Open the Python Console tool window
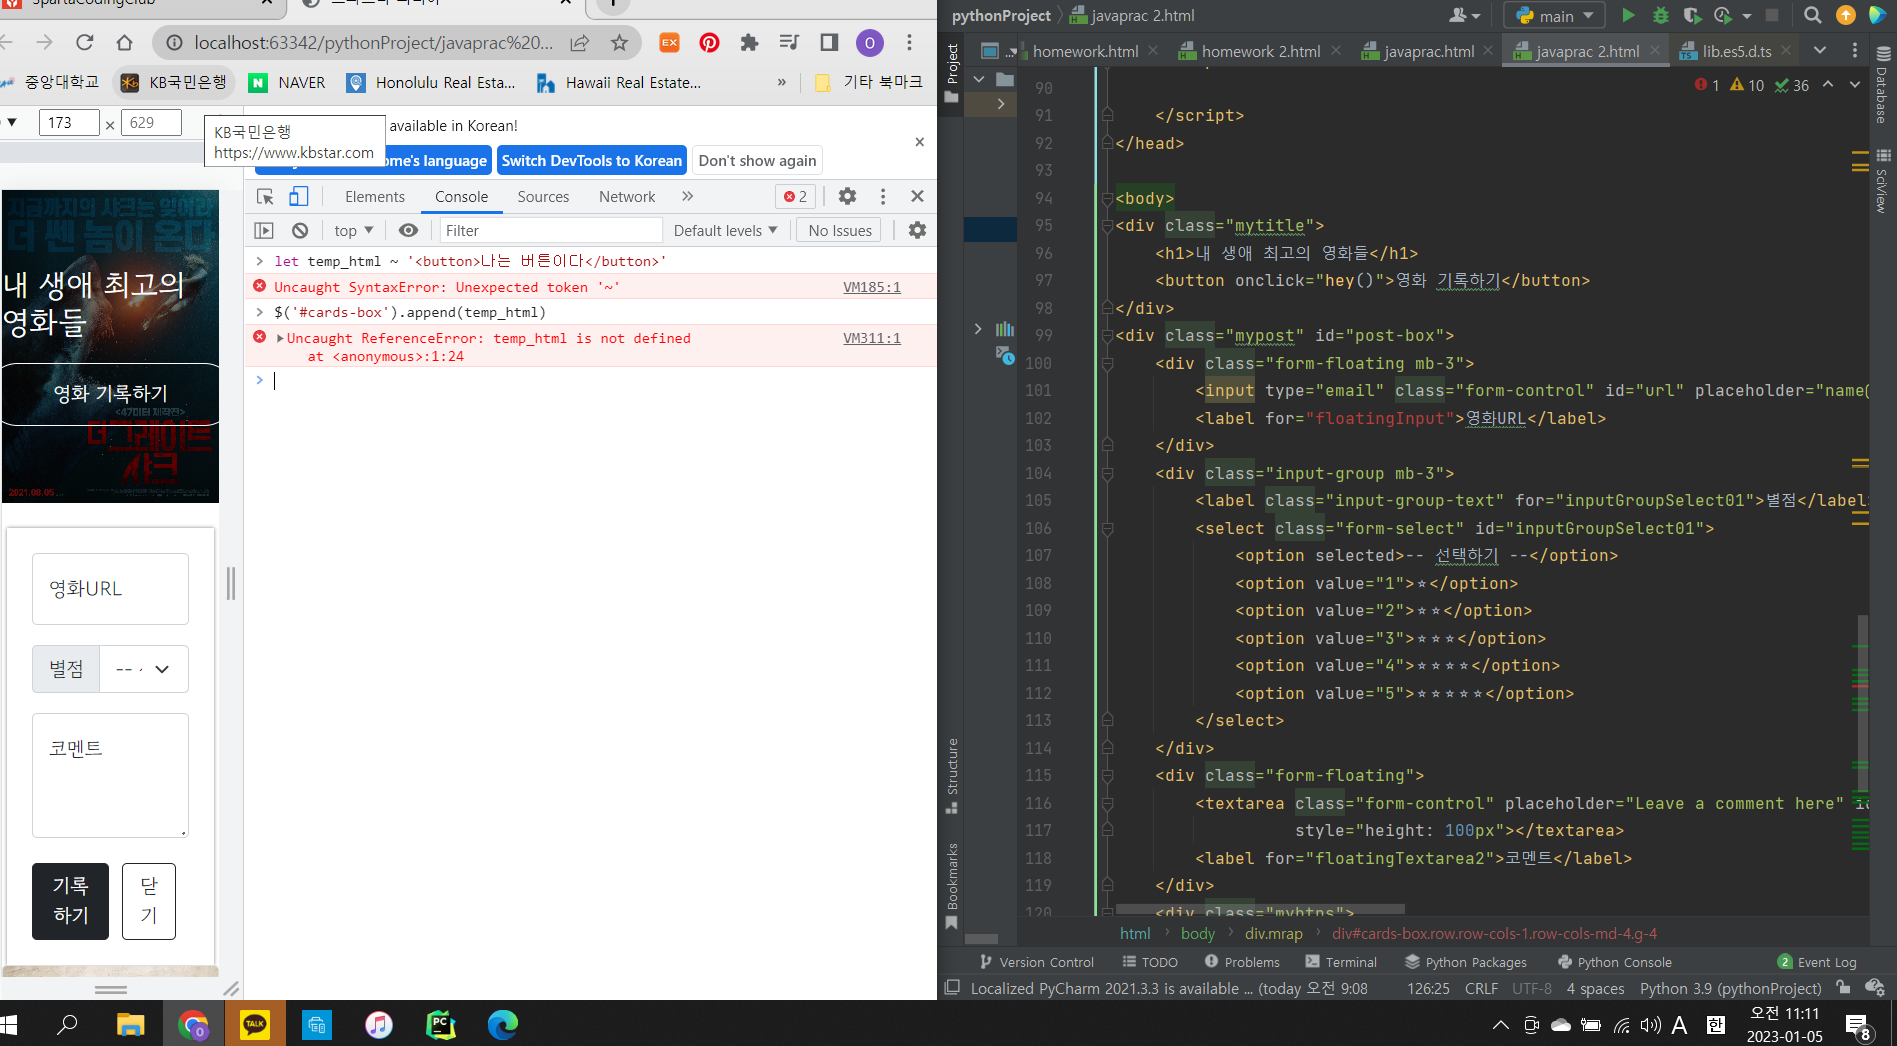1897x1046 pixels. pyautogui.click(x=1615, y=962)
